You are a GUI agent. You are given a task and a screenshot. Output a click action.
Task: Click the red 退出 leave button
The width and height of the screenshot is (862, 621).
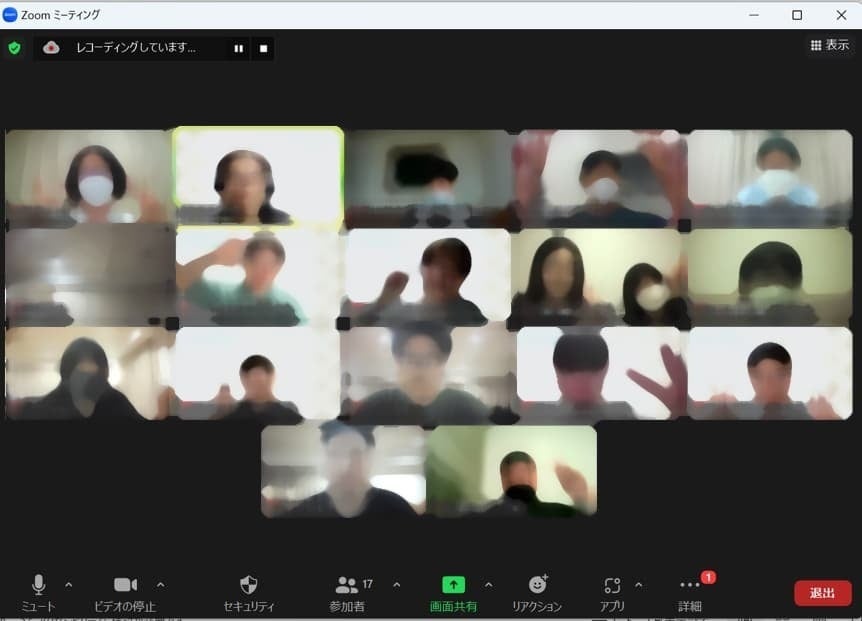click(822, 593)
